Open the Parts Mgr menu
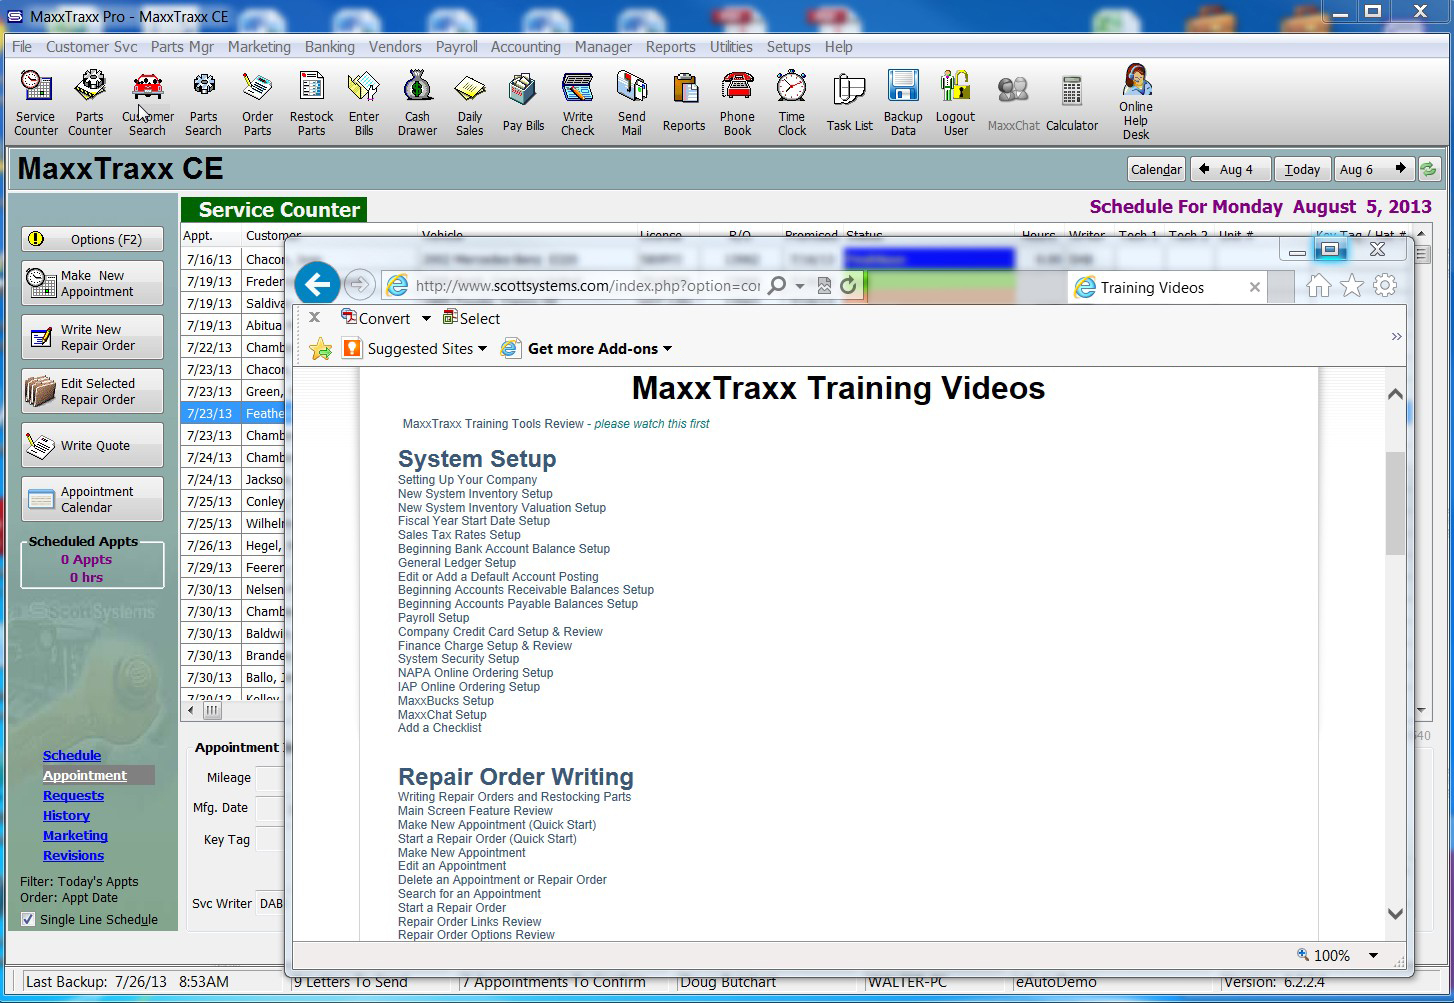The width and height of the screenshot is (1454, 1003). pos(182,47)
